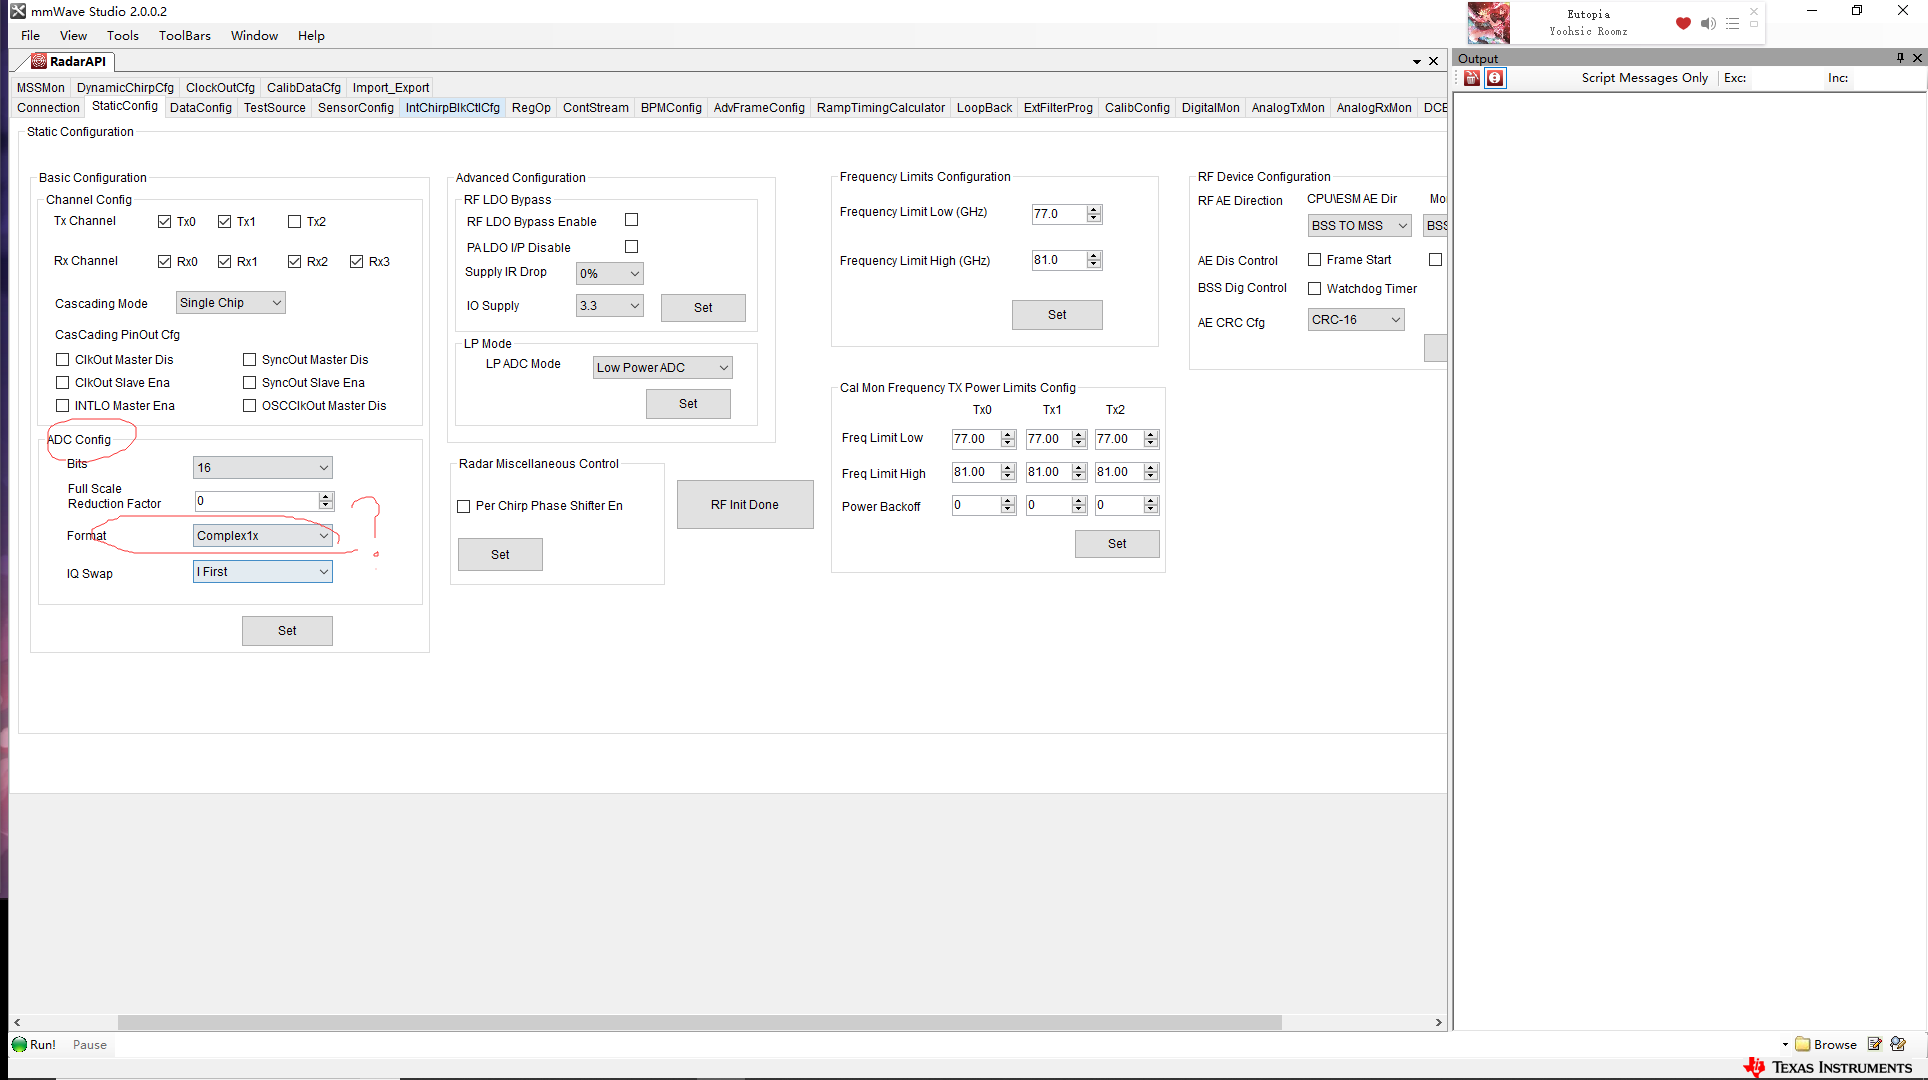Check Per Chirp Phase Shifter En
The image size is (1928, 1080).
[x=464, y=507]
